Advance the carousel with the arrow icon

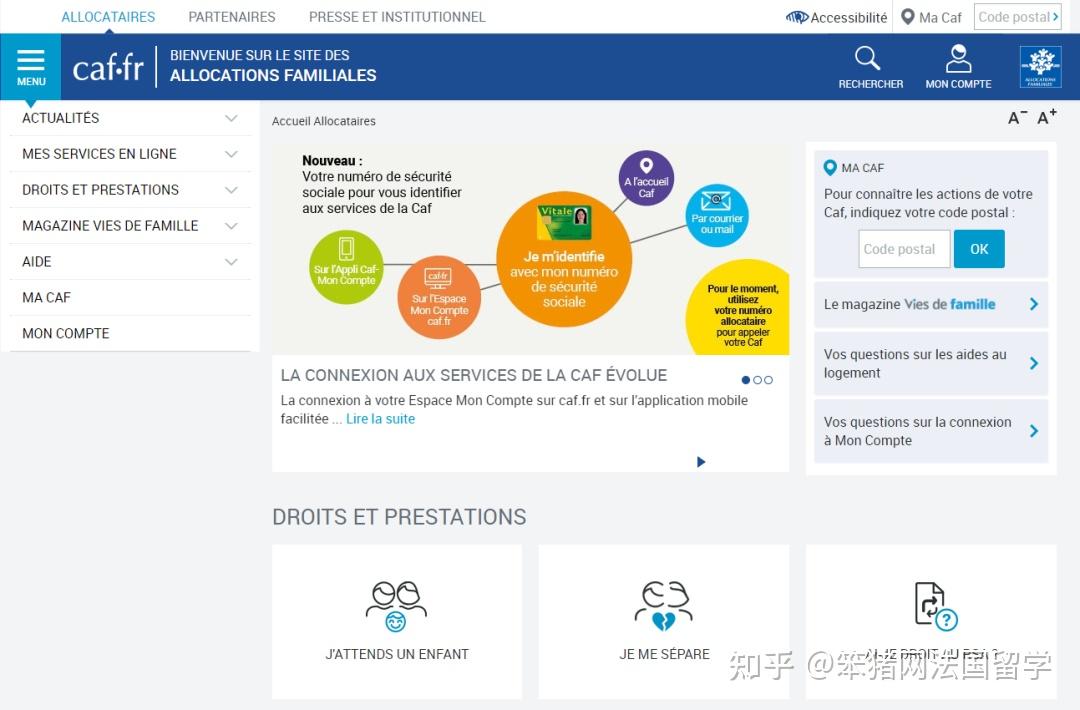click(701, 461)
